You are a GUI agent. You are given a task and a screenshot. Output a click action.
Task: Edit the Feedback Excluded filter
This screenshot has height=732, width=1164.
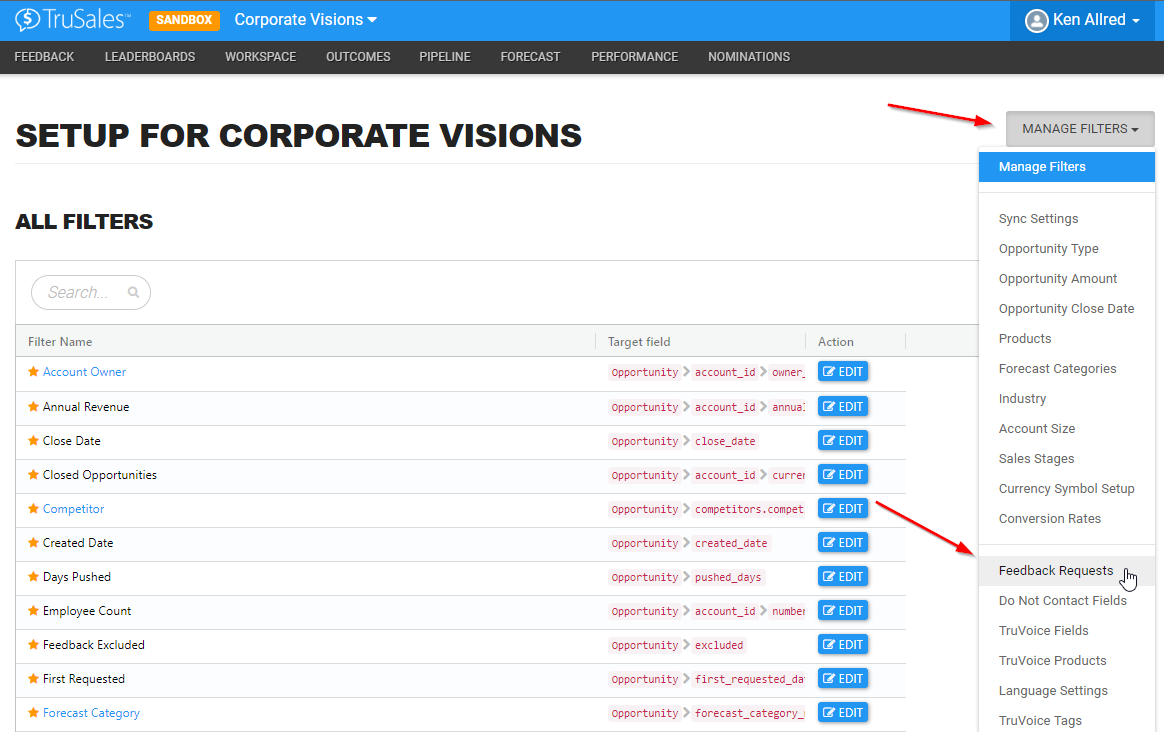click(x=843, y=644)
